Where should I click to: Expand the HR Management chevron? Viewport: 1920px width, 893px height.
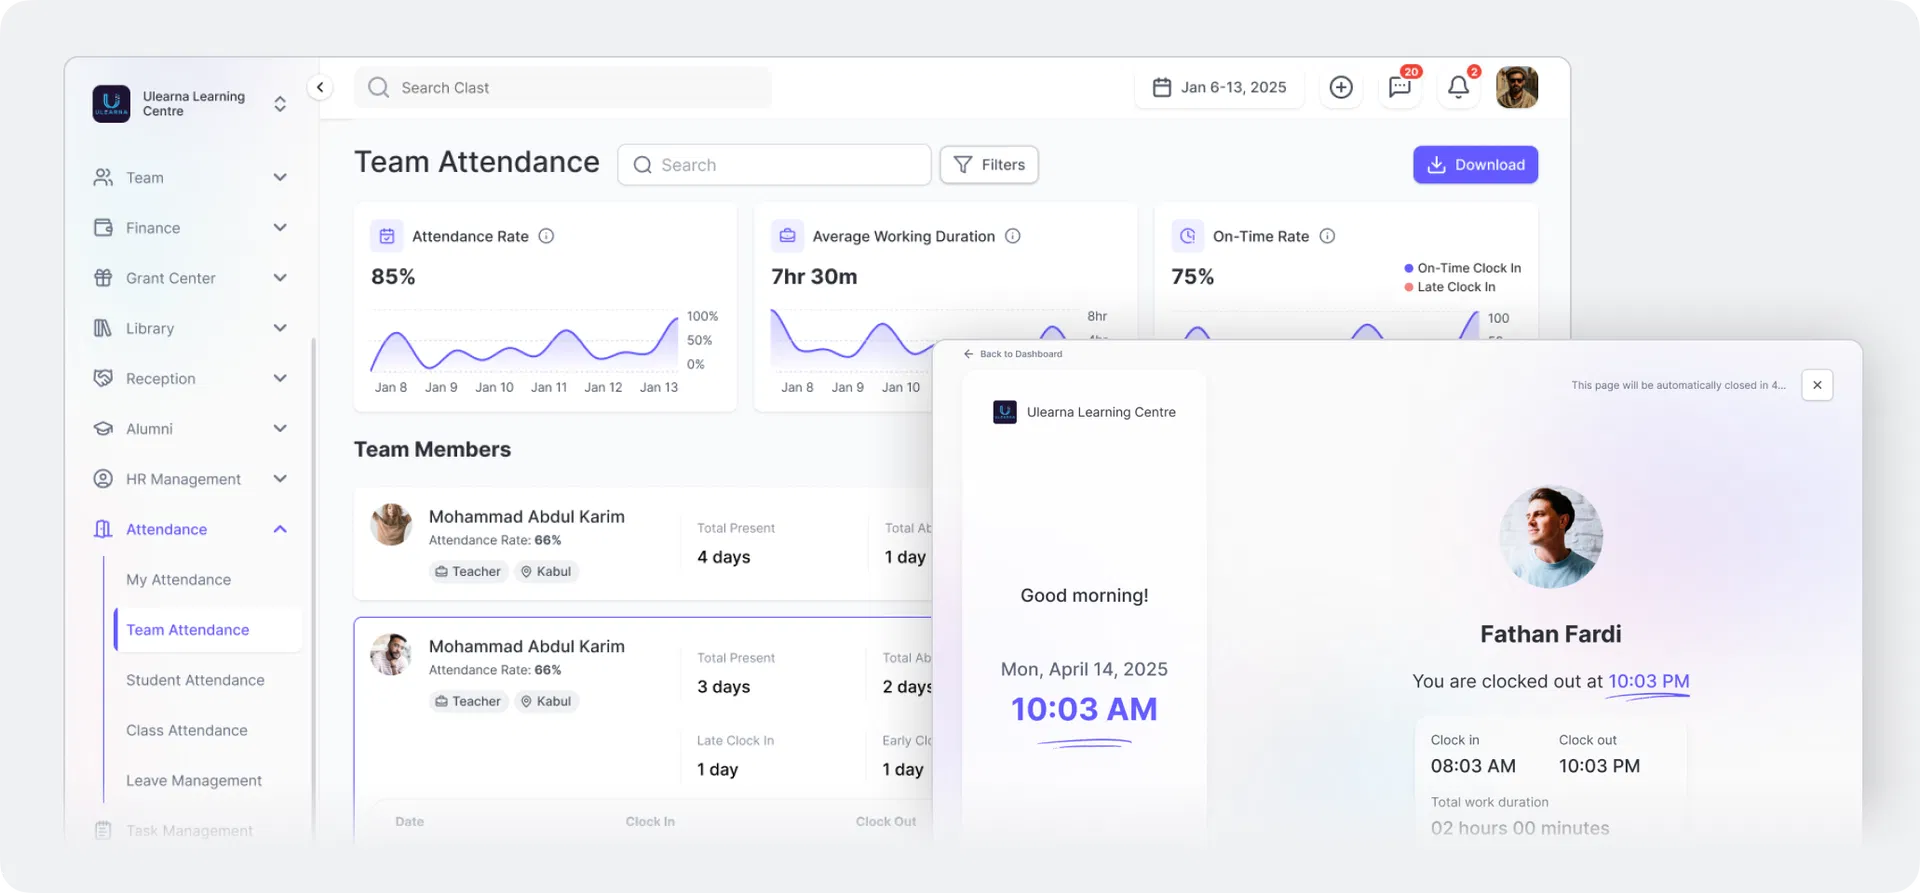(x=280, y=478)
